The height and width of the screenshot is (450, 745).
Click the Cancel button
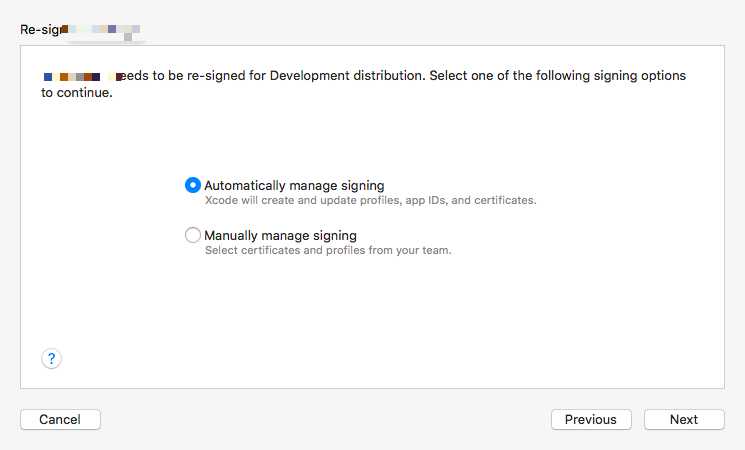[60, 420]
